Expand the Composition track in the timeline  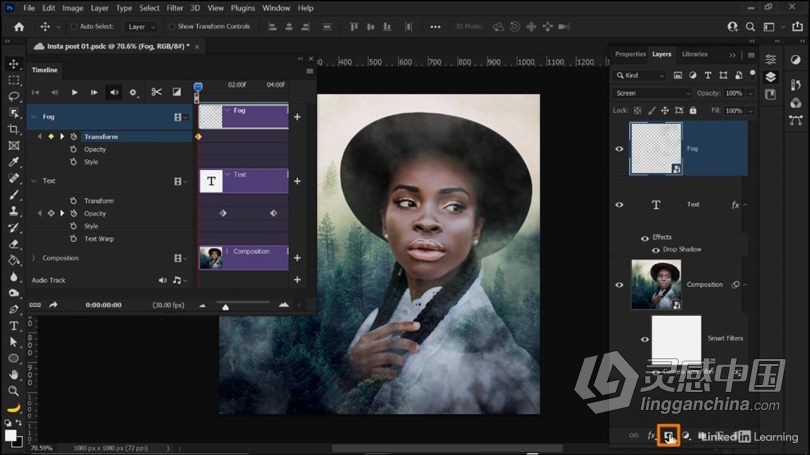click(x=33, y=258)
